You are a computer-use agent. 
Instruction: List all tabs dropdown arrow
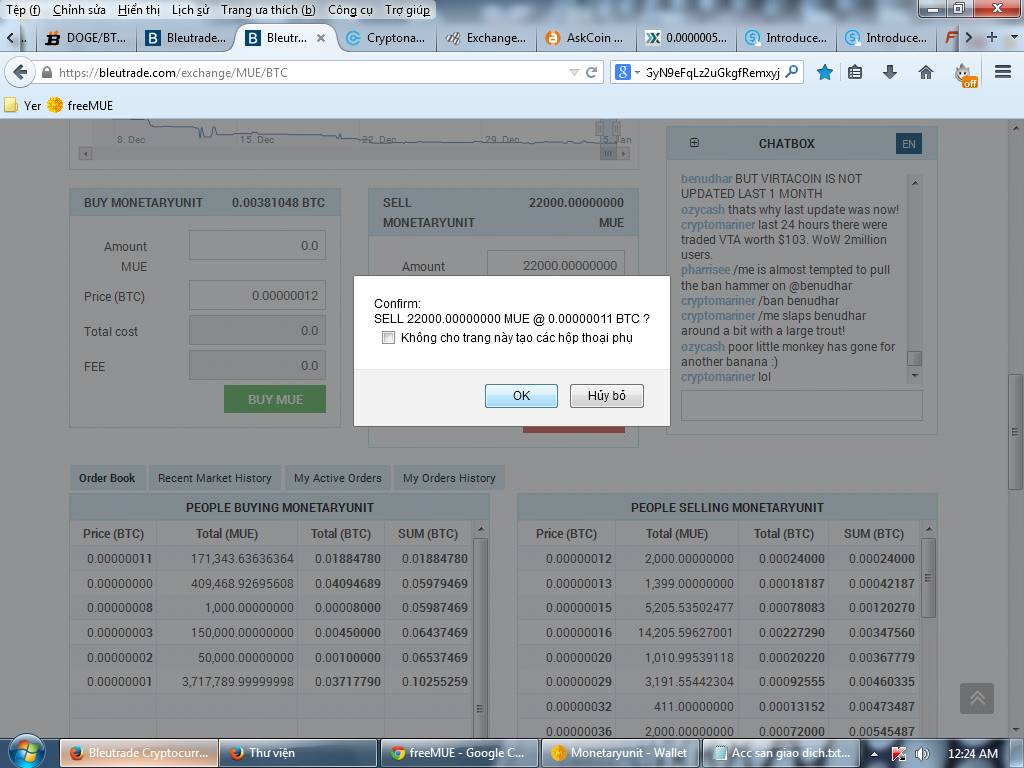tap(1014, 37)
